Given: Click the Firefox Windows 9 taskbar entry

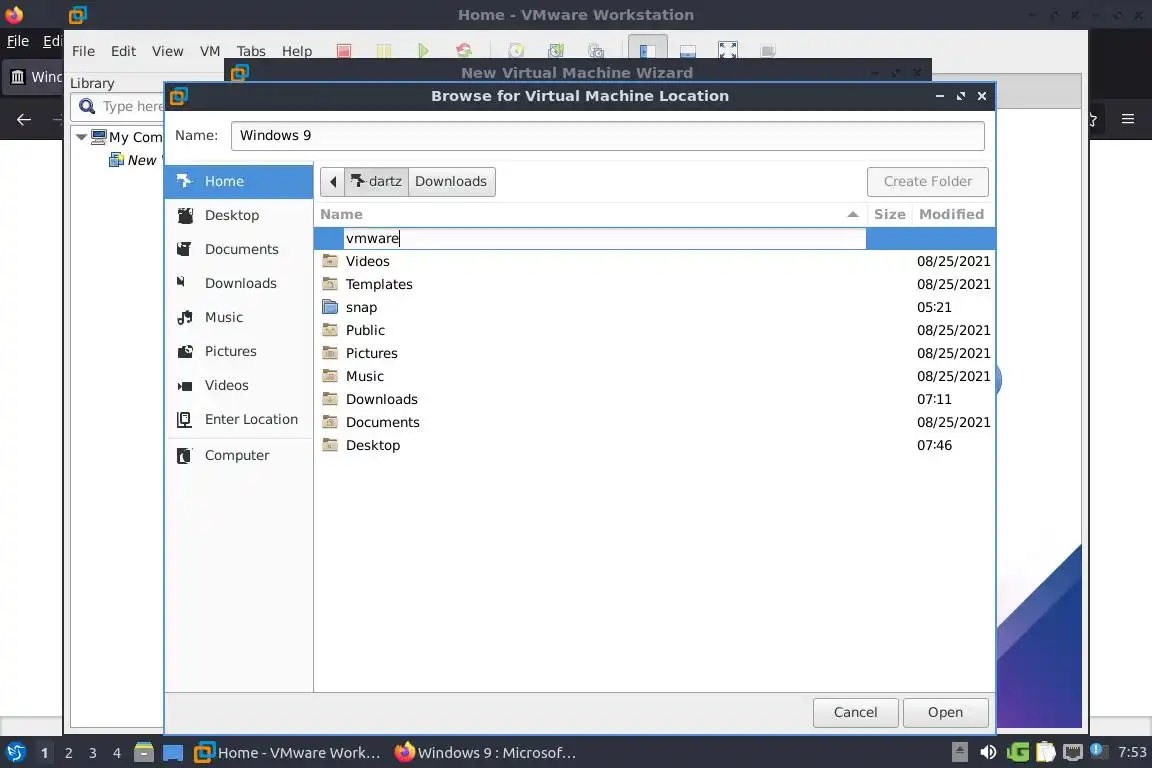Looking at the screenshot, I should (x=485, y=753).
